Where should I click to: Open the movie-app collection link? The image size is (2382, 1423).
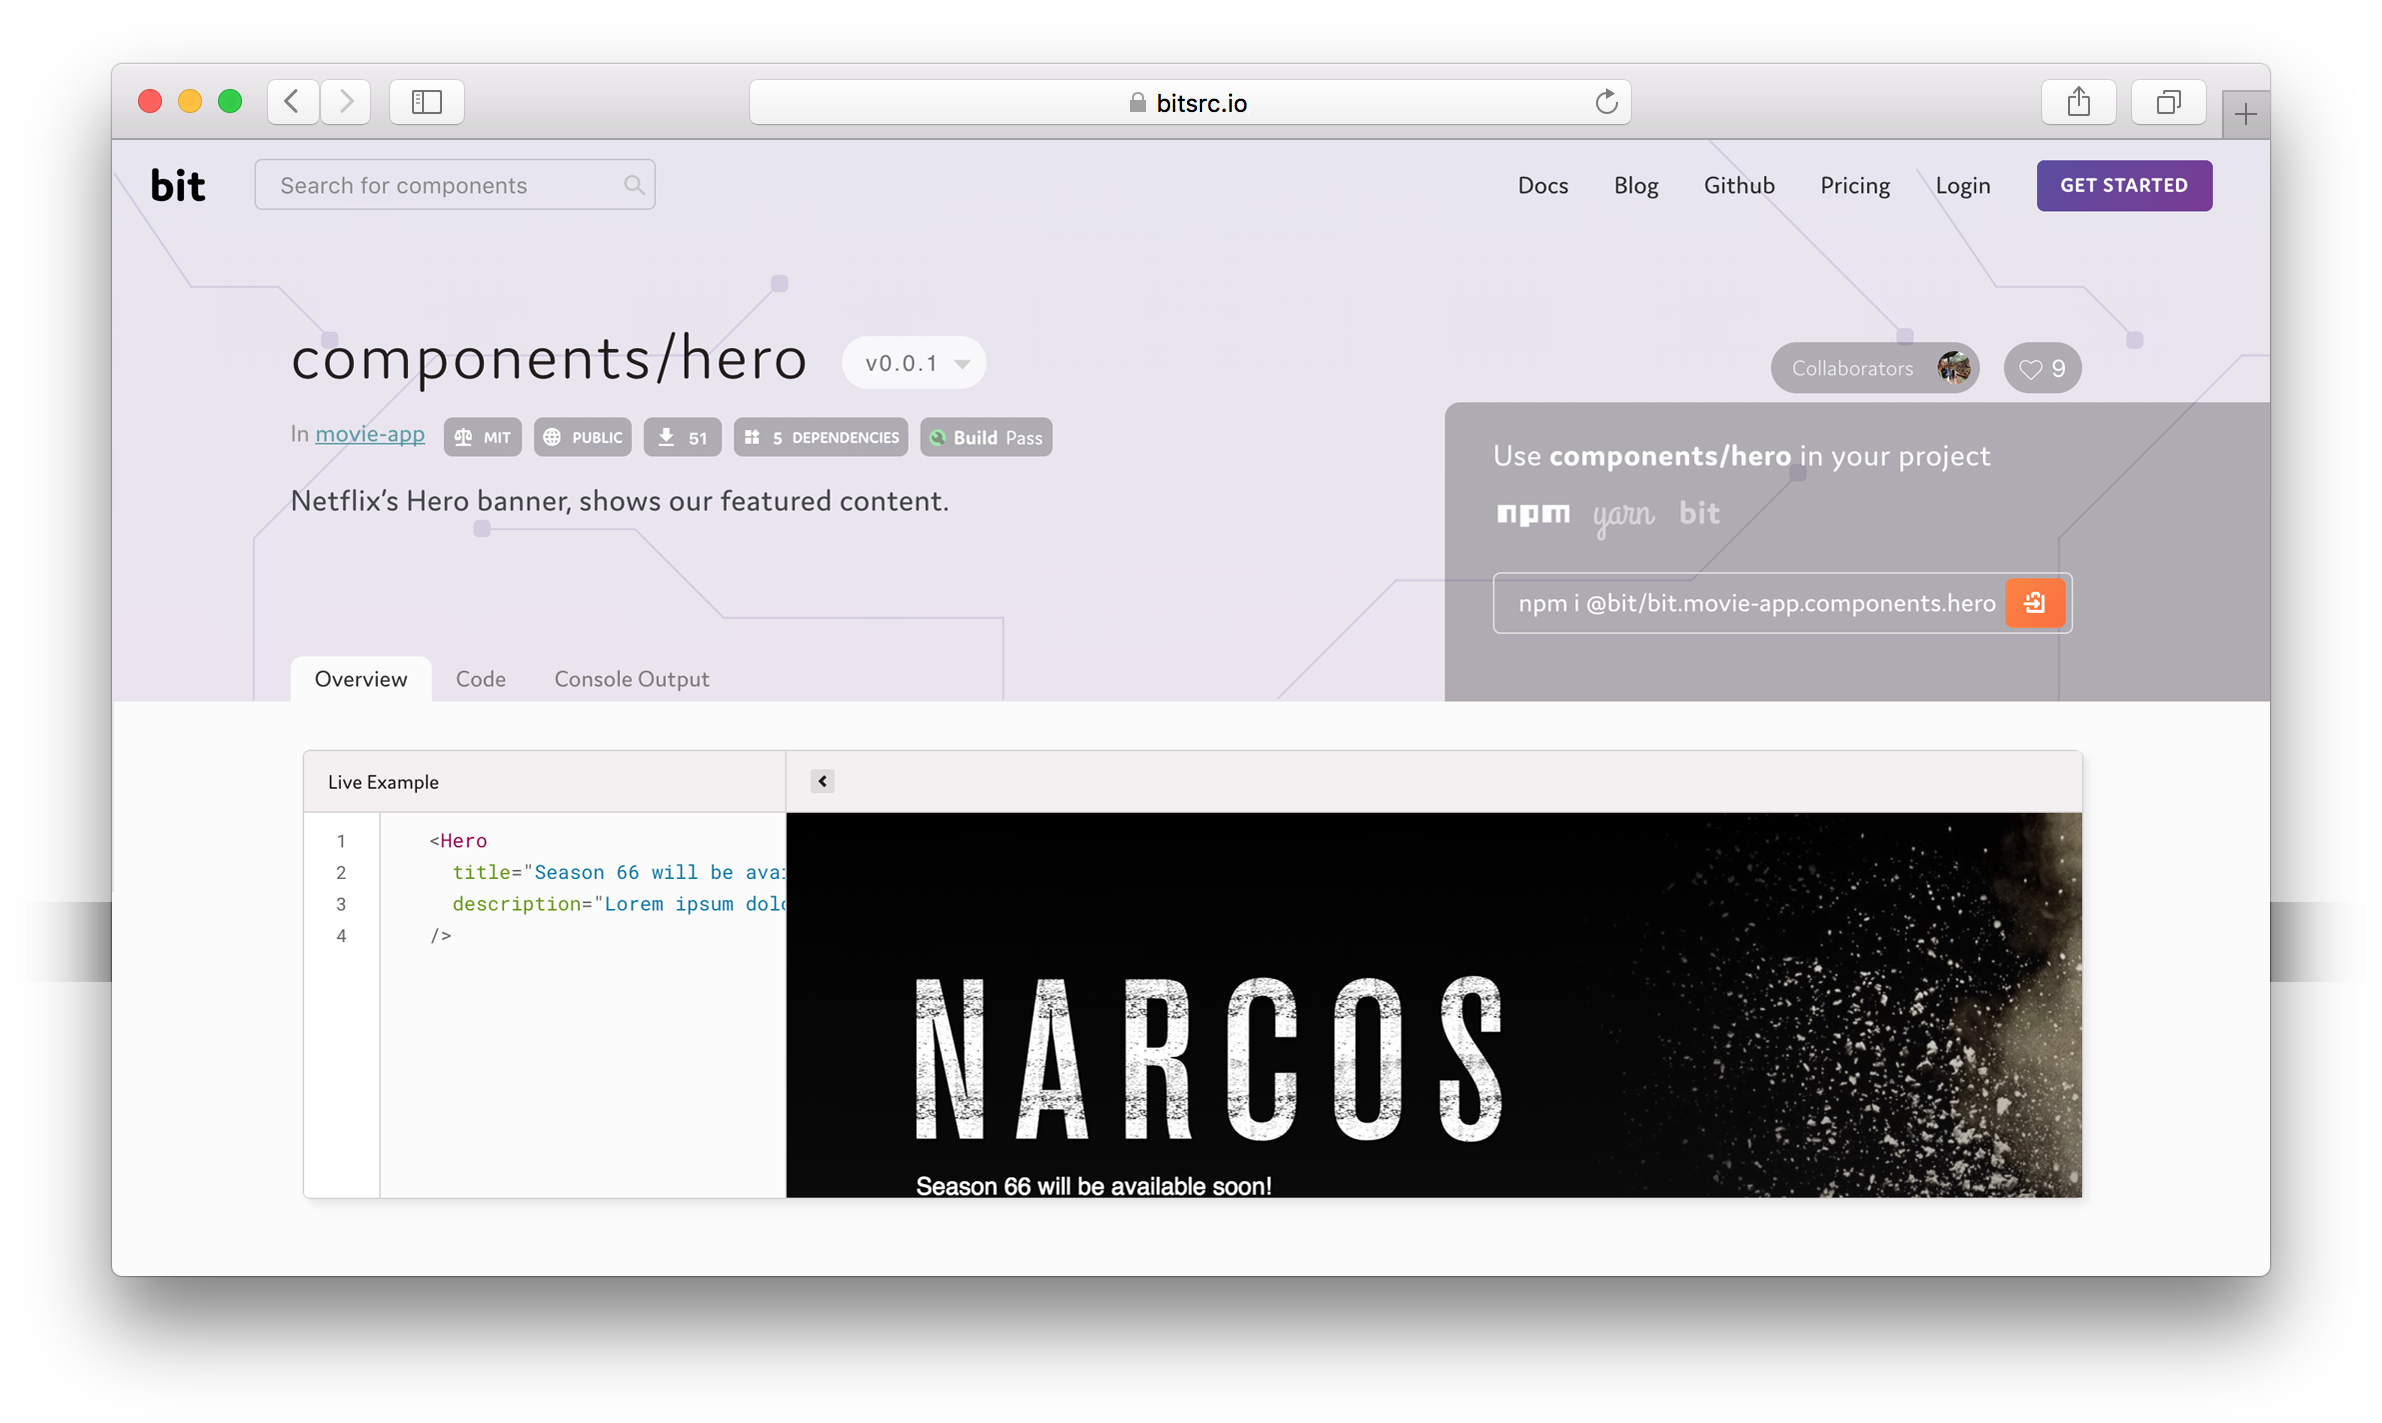pyautogui.click(x=369, y=434)
